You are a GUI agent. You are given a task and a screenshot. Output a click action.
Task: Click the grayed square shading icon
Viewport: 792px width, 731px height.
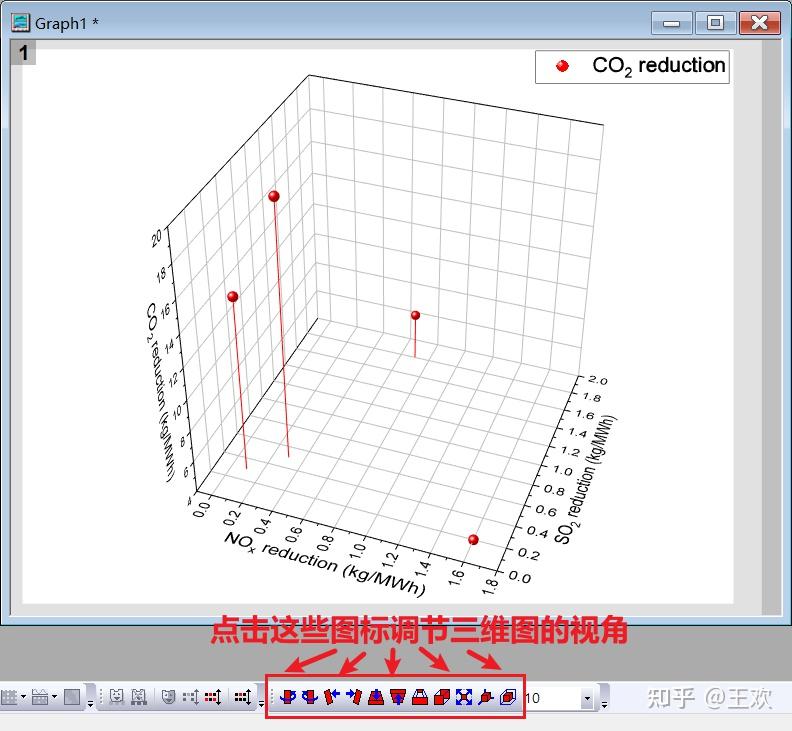pos(72,697)
